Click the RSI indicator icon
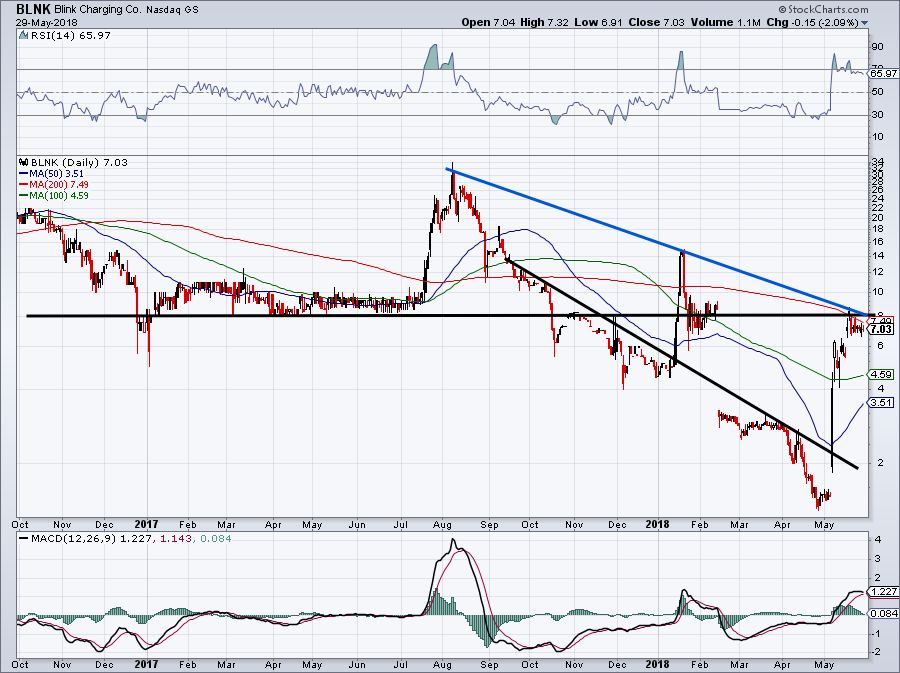 point(23,35)
